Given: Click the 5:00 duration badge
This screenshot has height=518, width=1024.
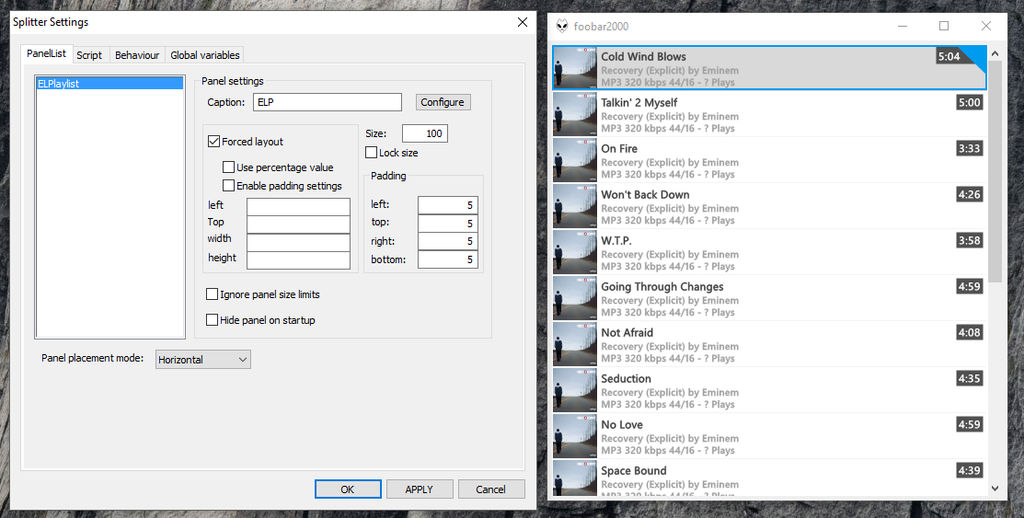Looking at the screenshot, I should pyautogui.click(x=969, y=102).
